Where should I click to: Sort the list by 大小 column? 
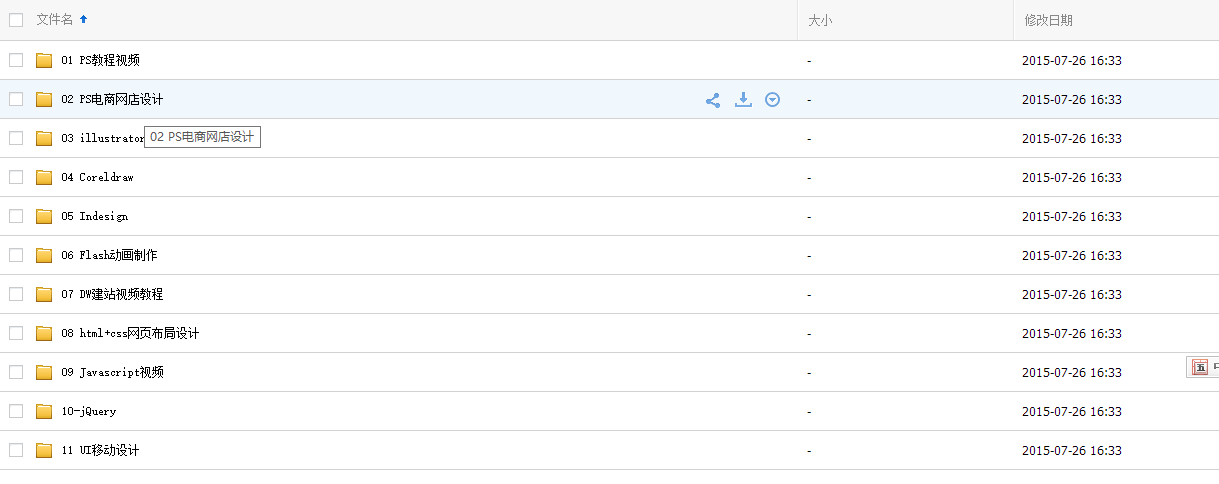point(820,20)
